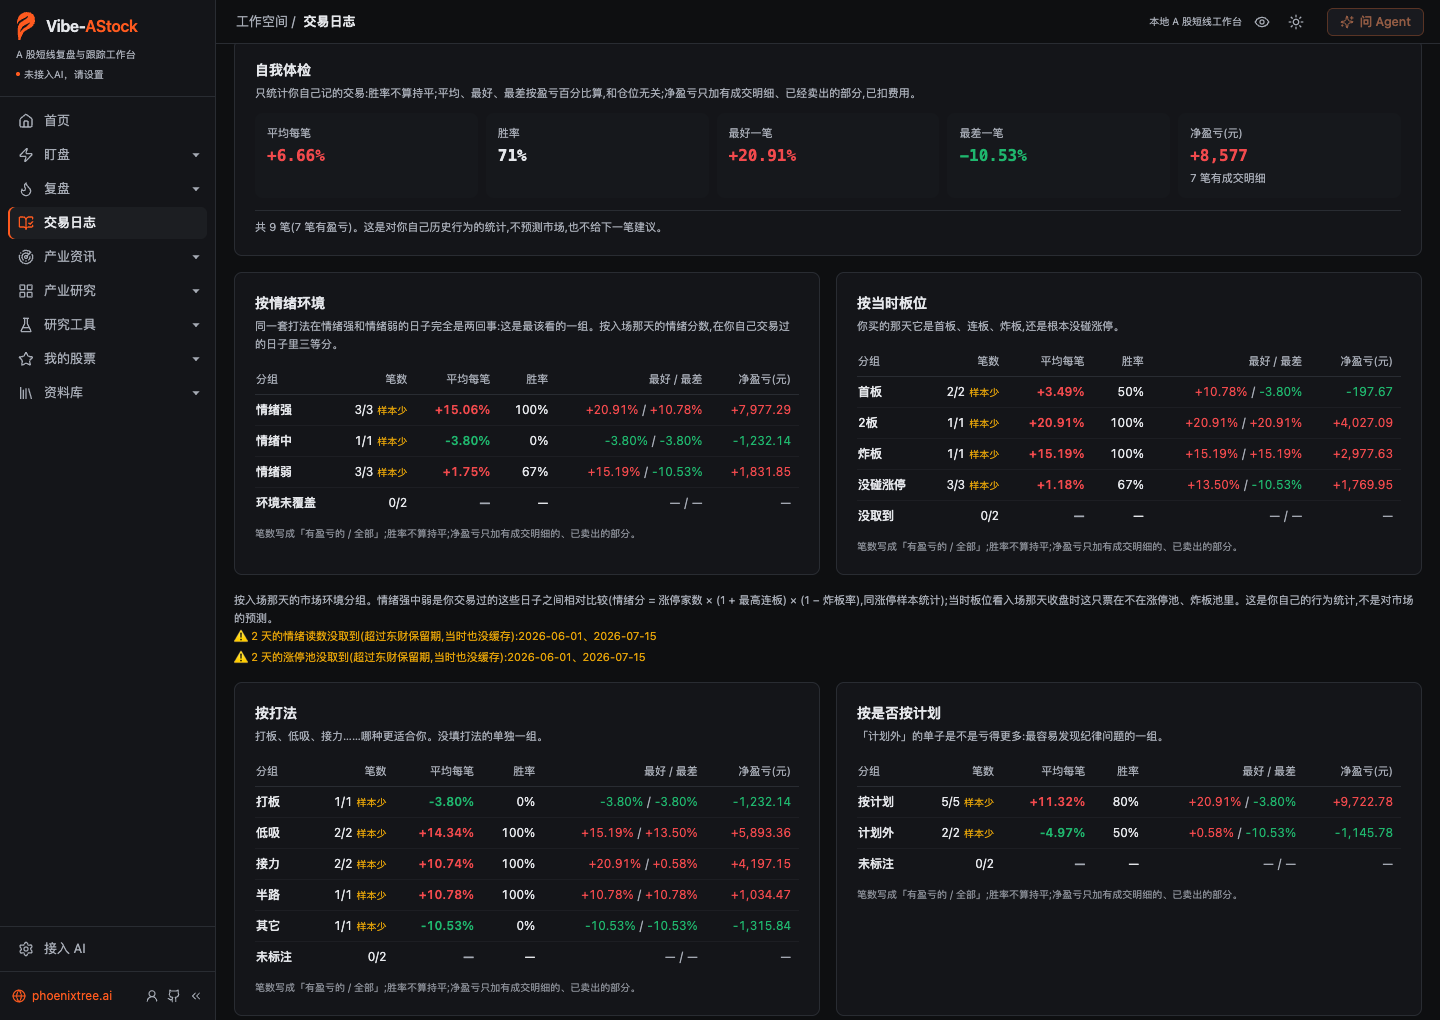Select the 没碰涨停 row label
The image size is (1440, 1020).
click(882, 485)
